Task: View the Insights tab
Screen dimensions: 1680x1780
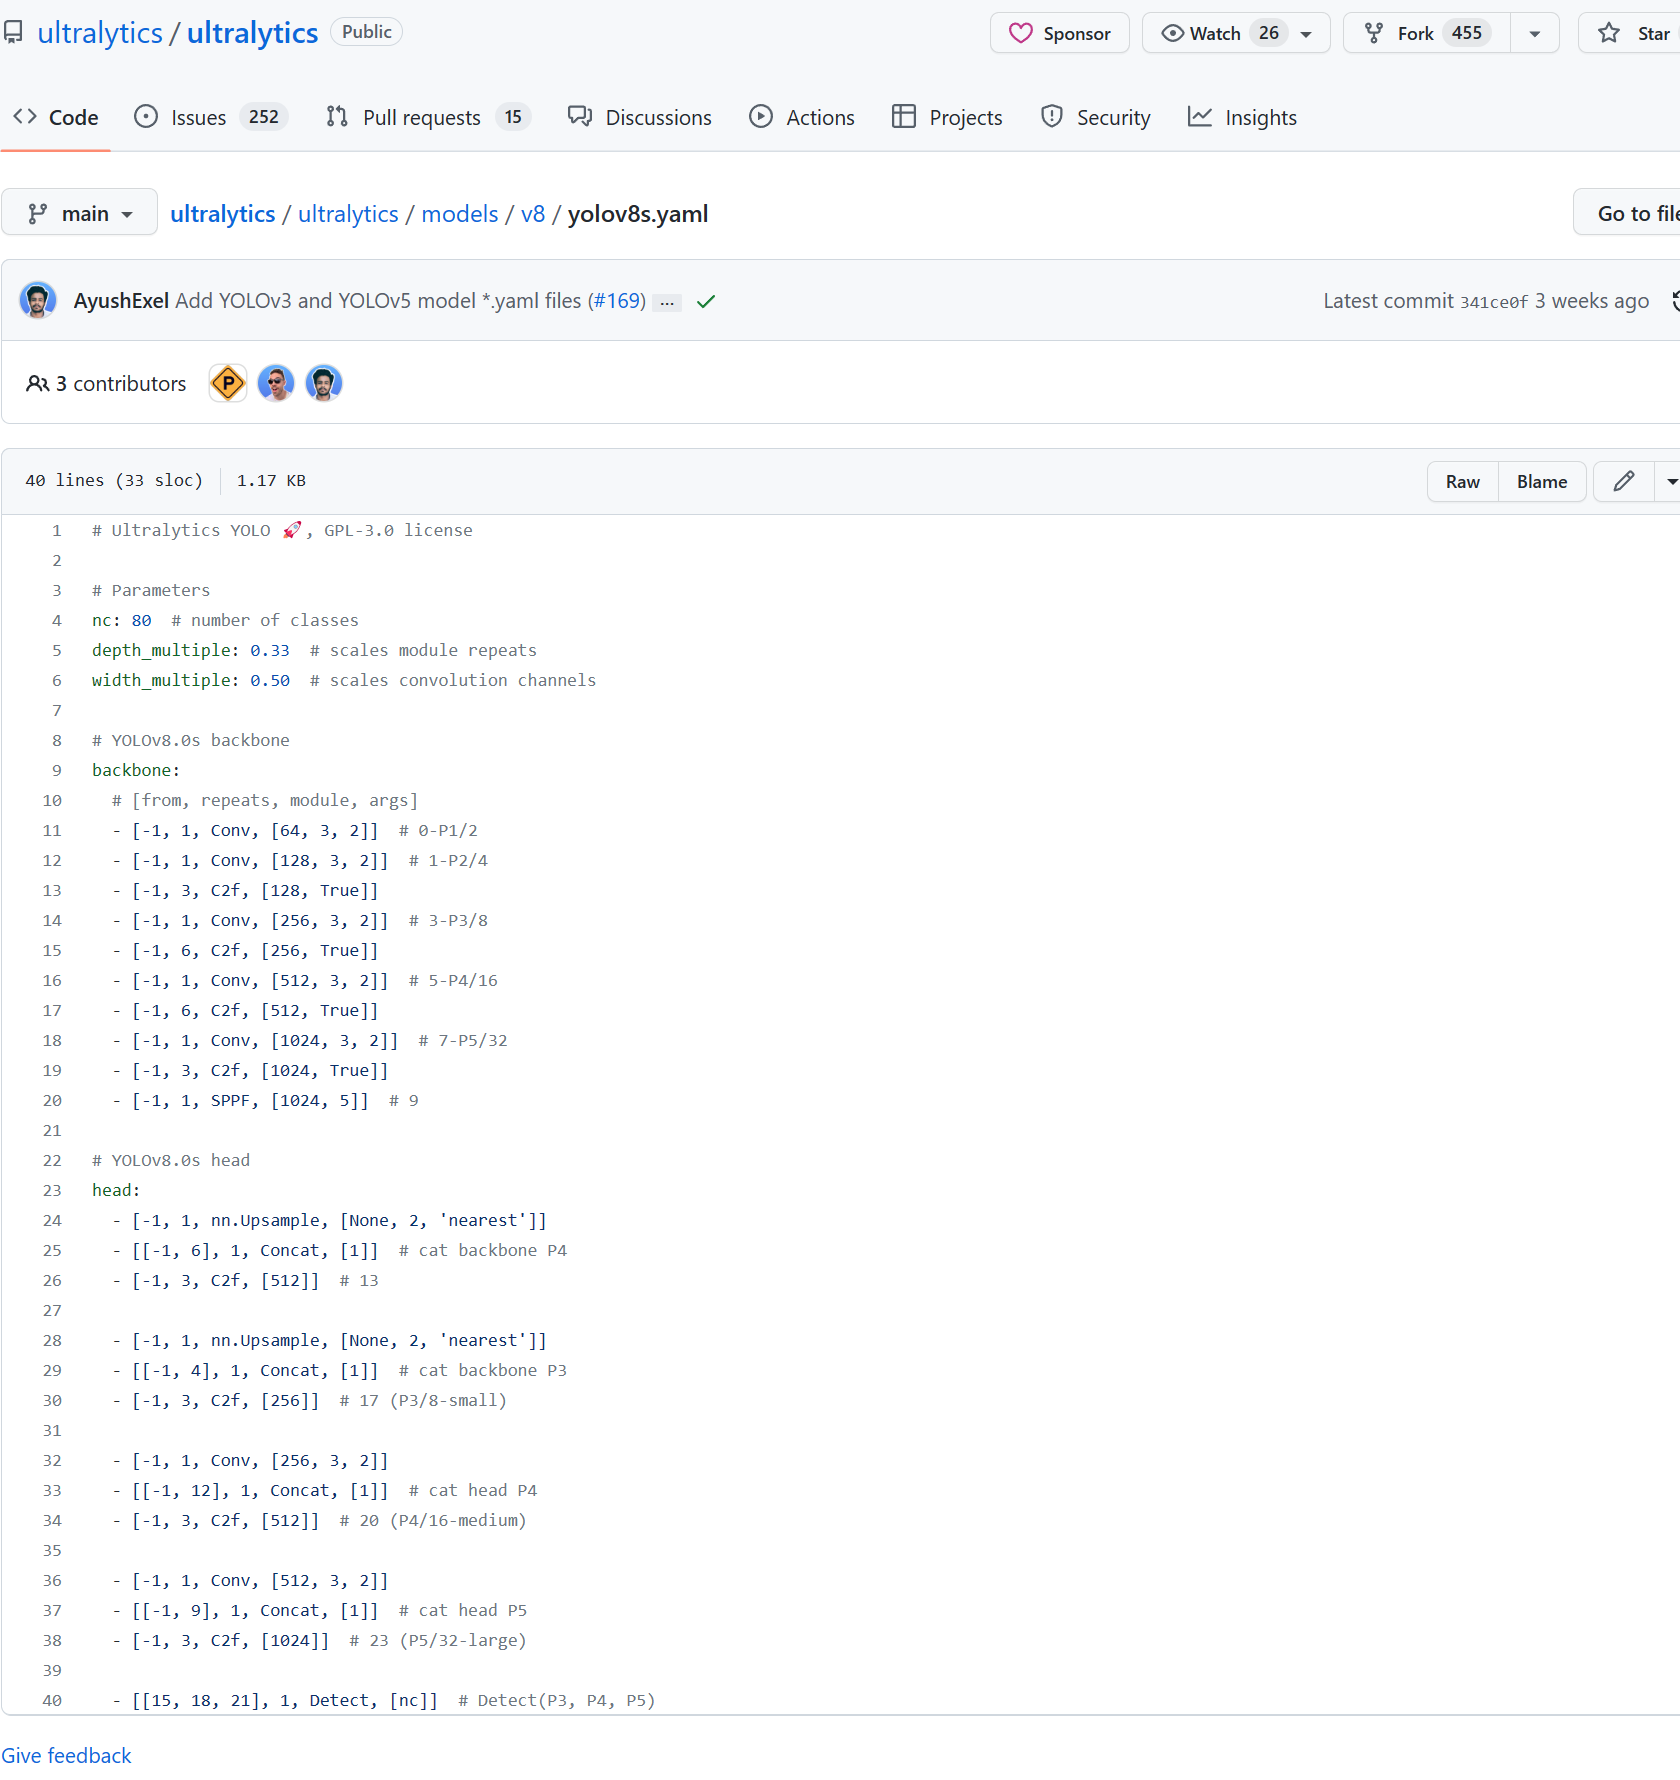Action: tap(1242, 117)
